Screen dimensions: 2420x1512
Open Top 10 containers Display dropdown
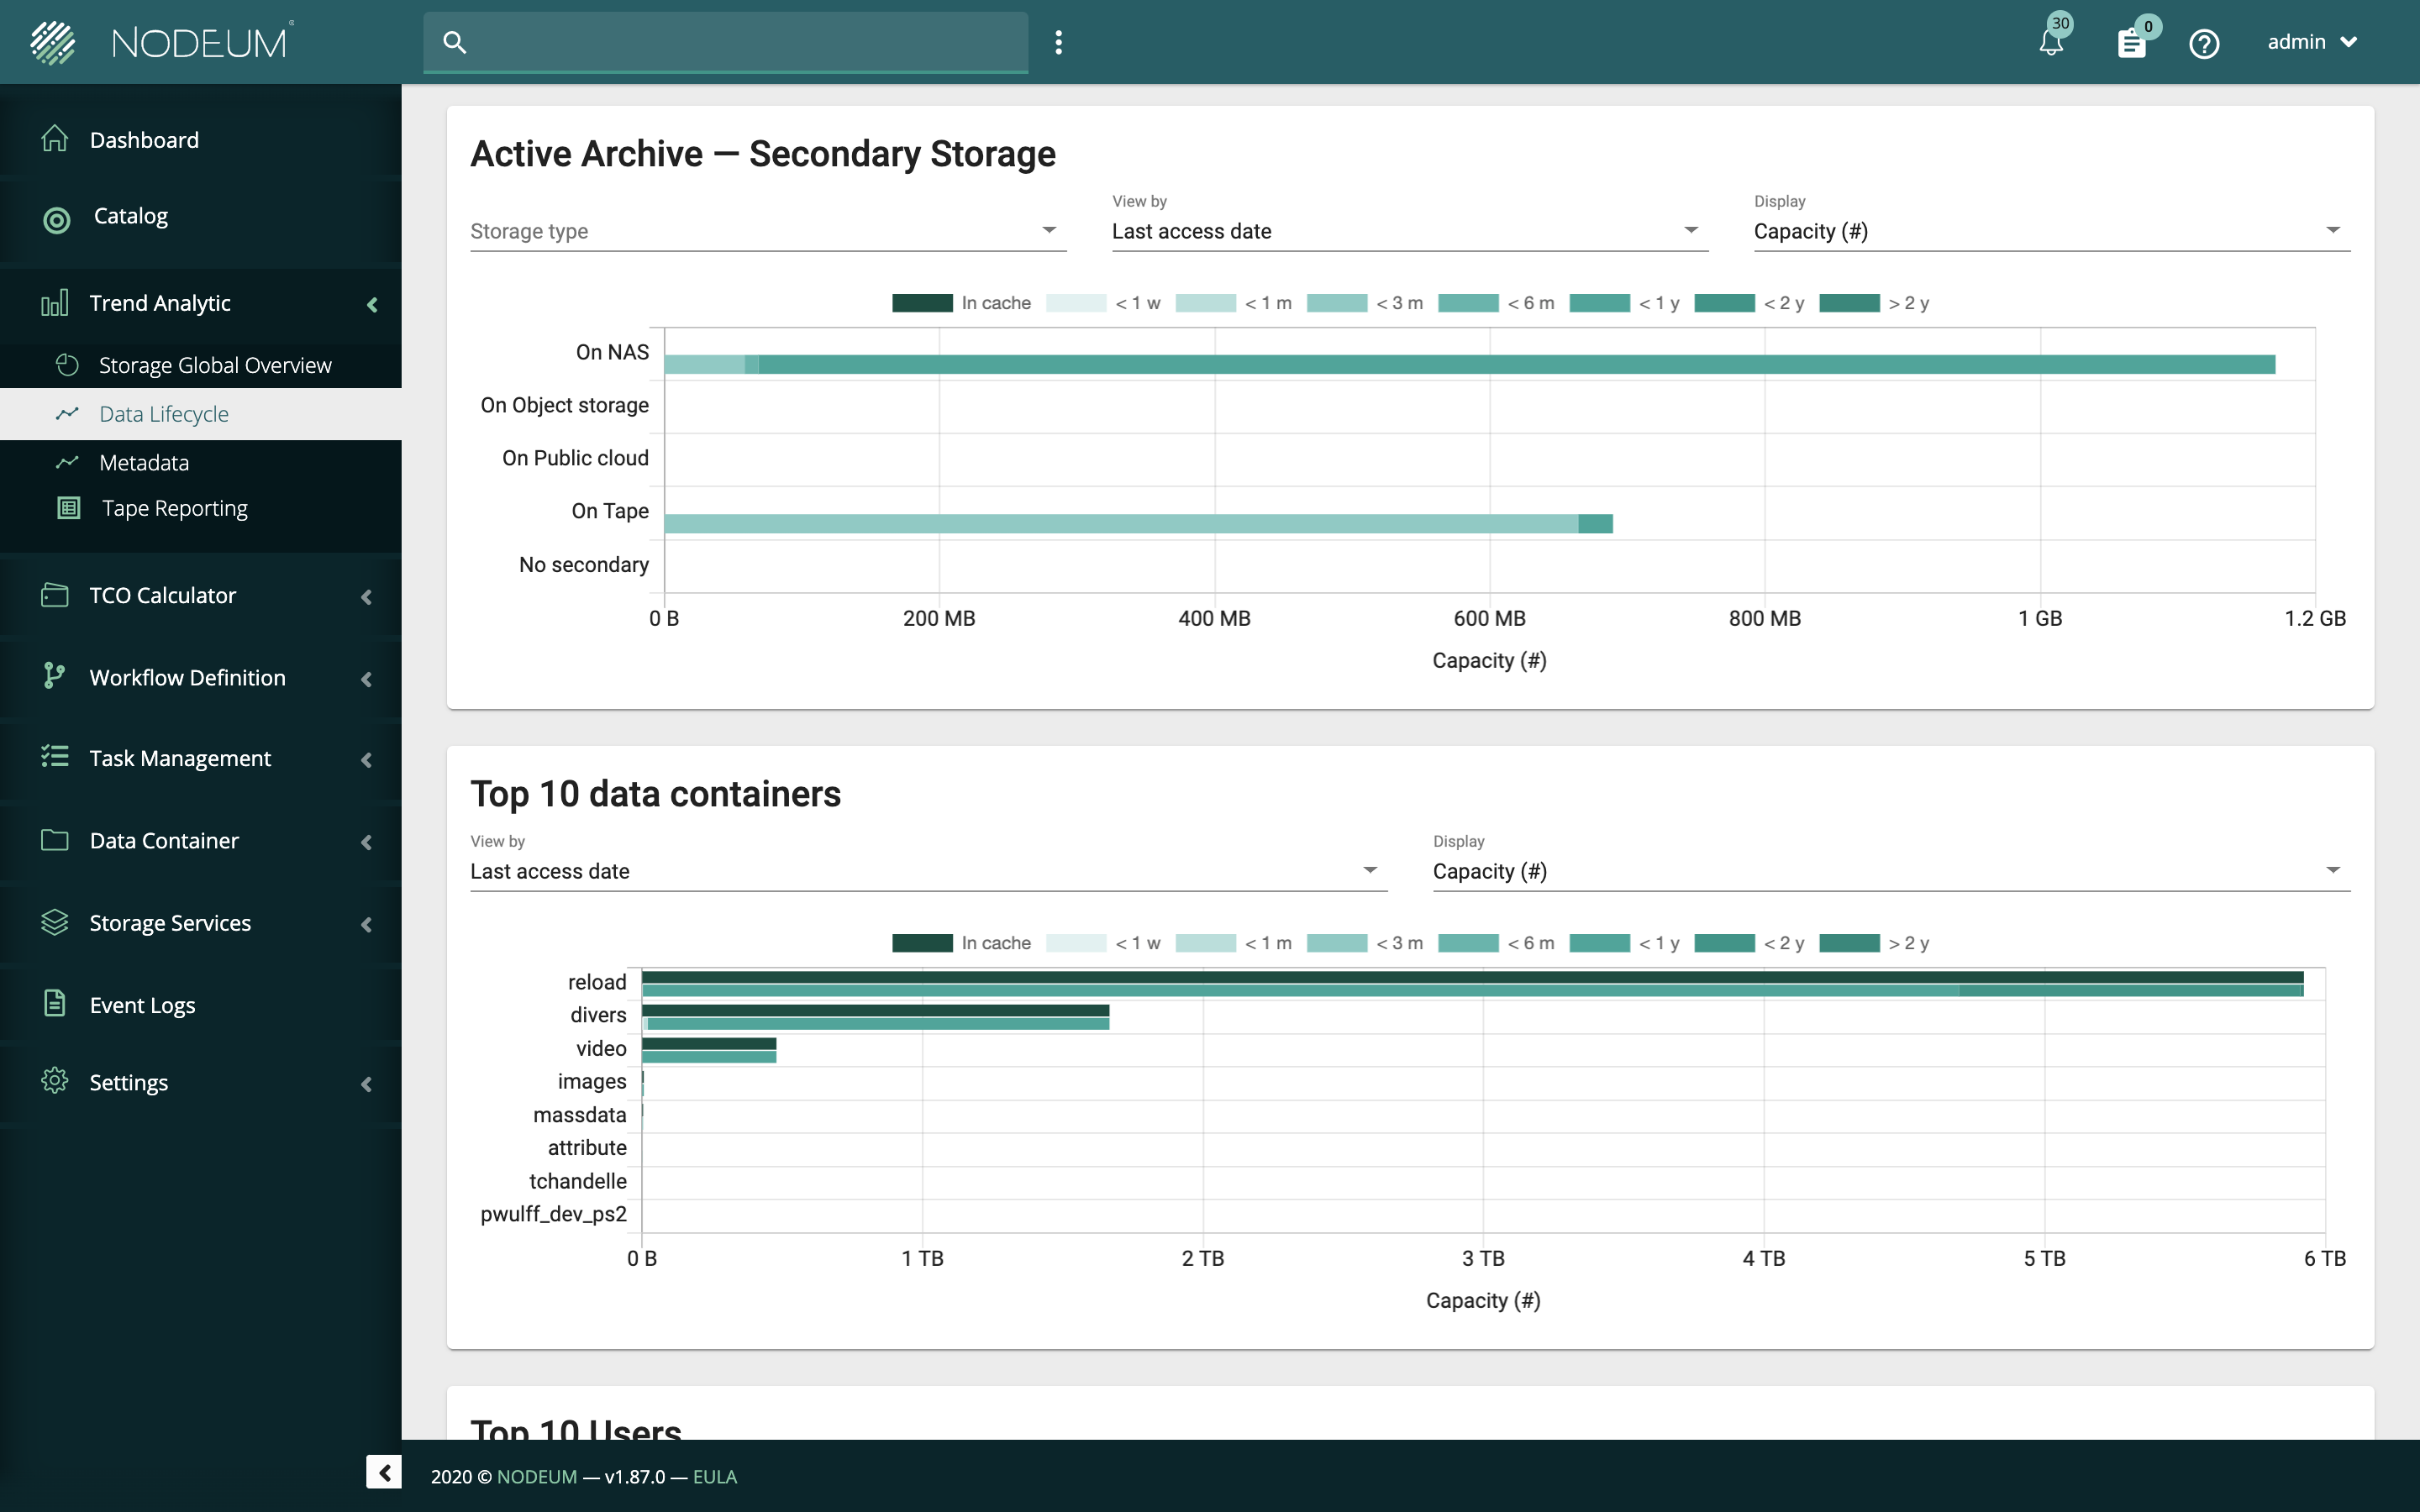[x=1890, y=871]
